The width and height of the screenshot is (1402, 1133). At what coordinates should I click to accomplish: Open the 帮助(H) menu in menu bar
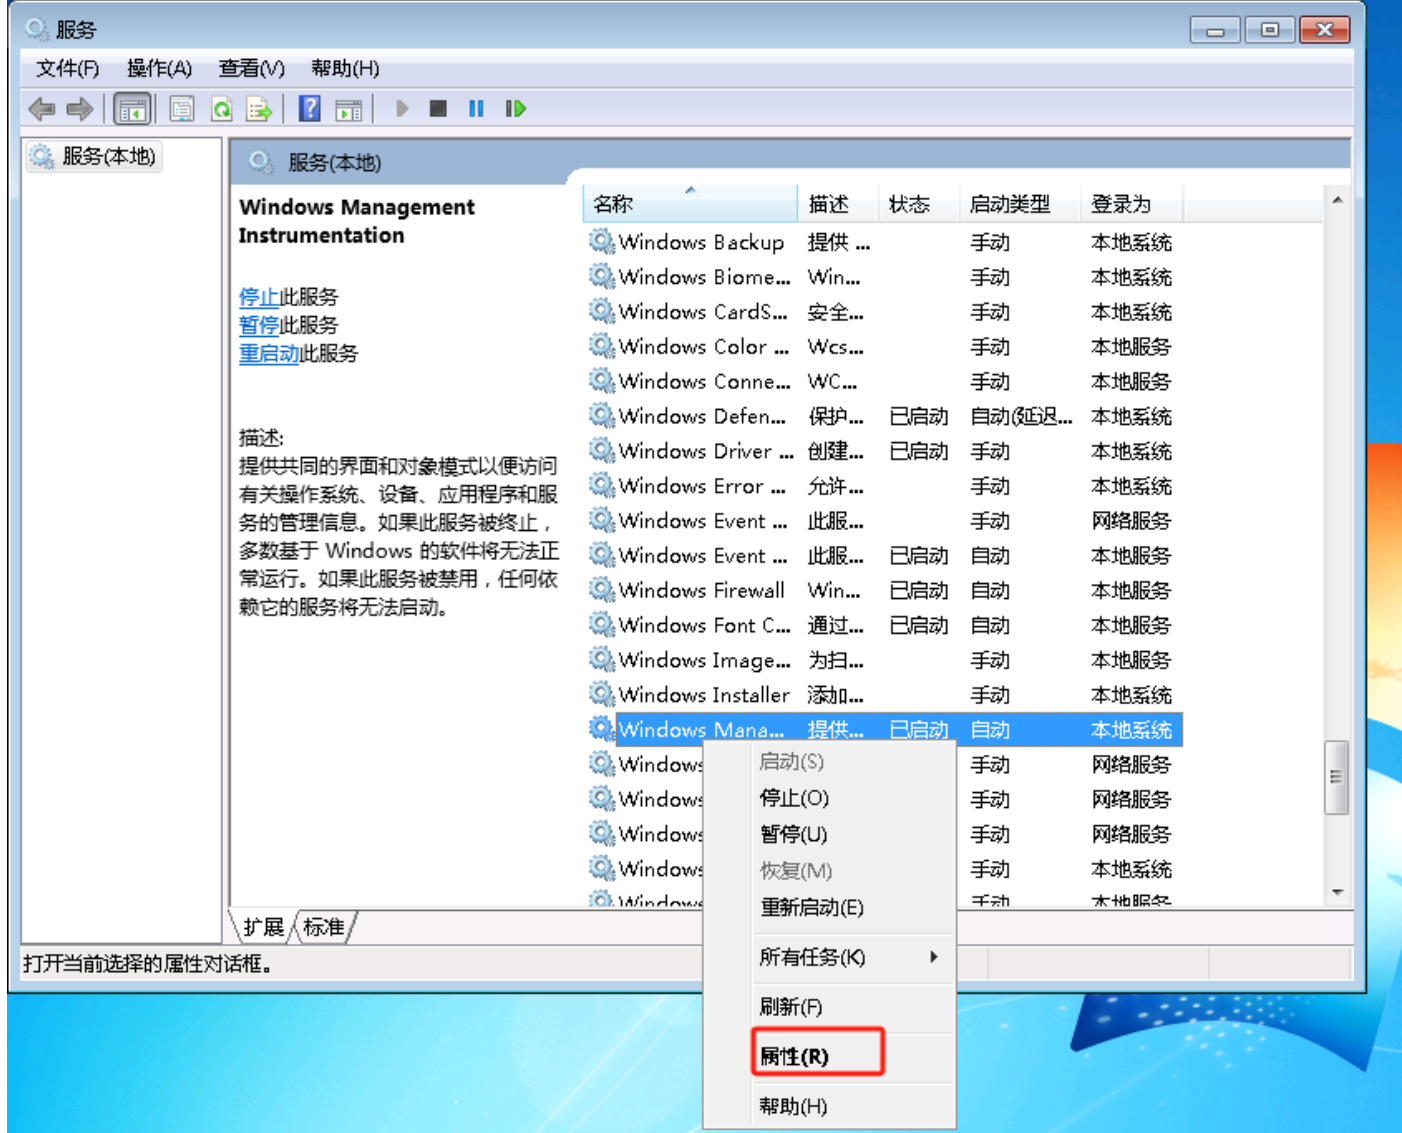(345, 68)
